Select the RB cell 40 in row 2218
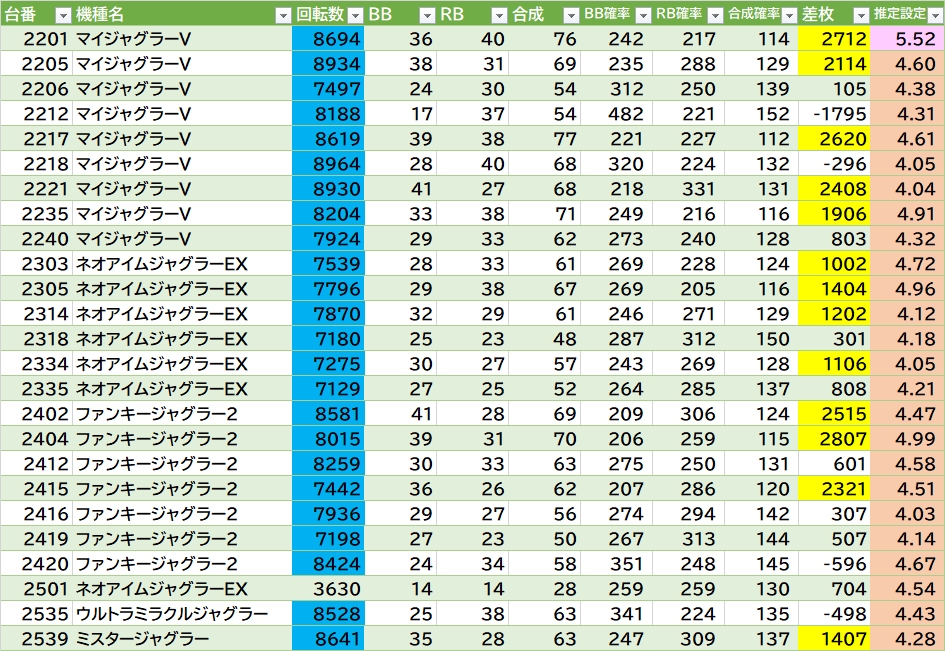Screen dimensions: 945x651 [x=472, y=163]
